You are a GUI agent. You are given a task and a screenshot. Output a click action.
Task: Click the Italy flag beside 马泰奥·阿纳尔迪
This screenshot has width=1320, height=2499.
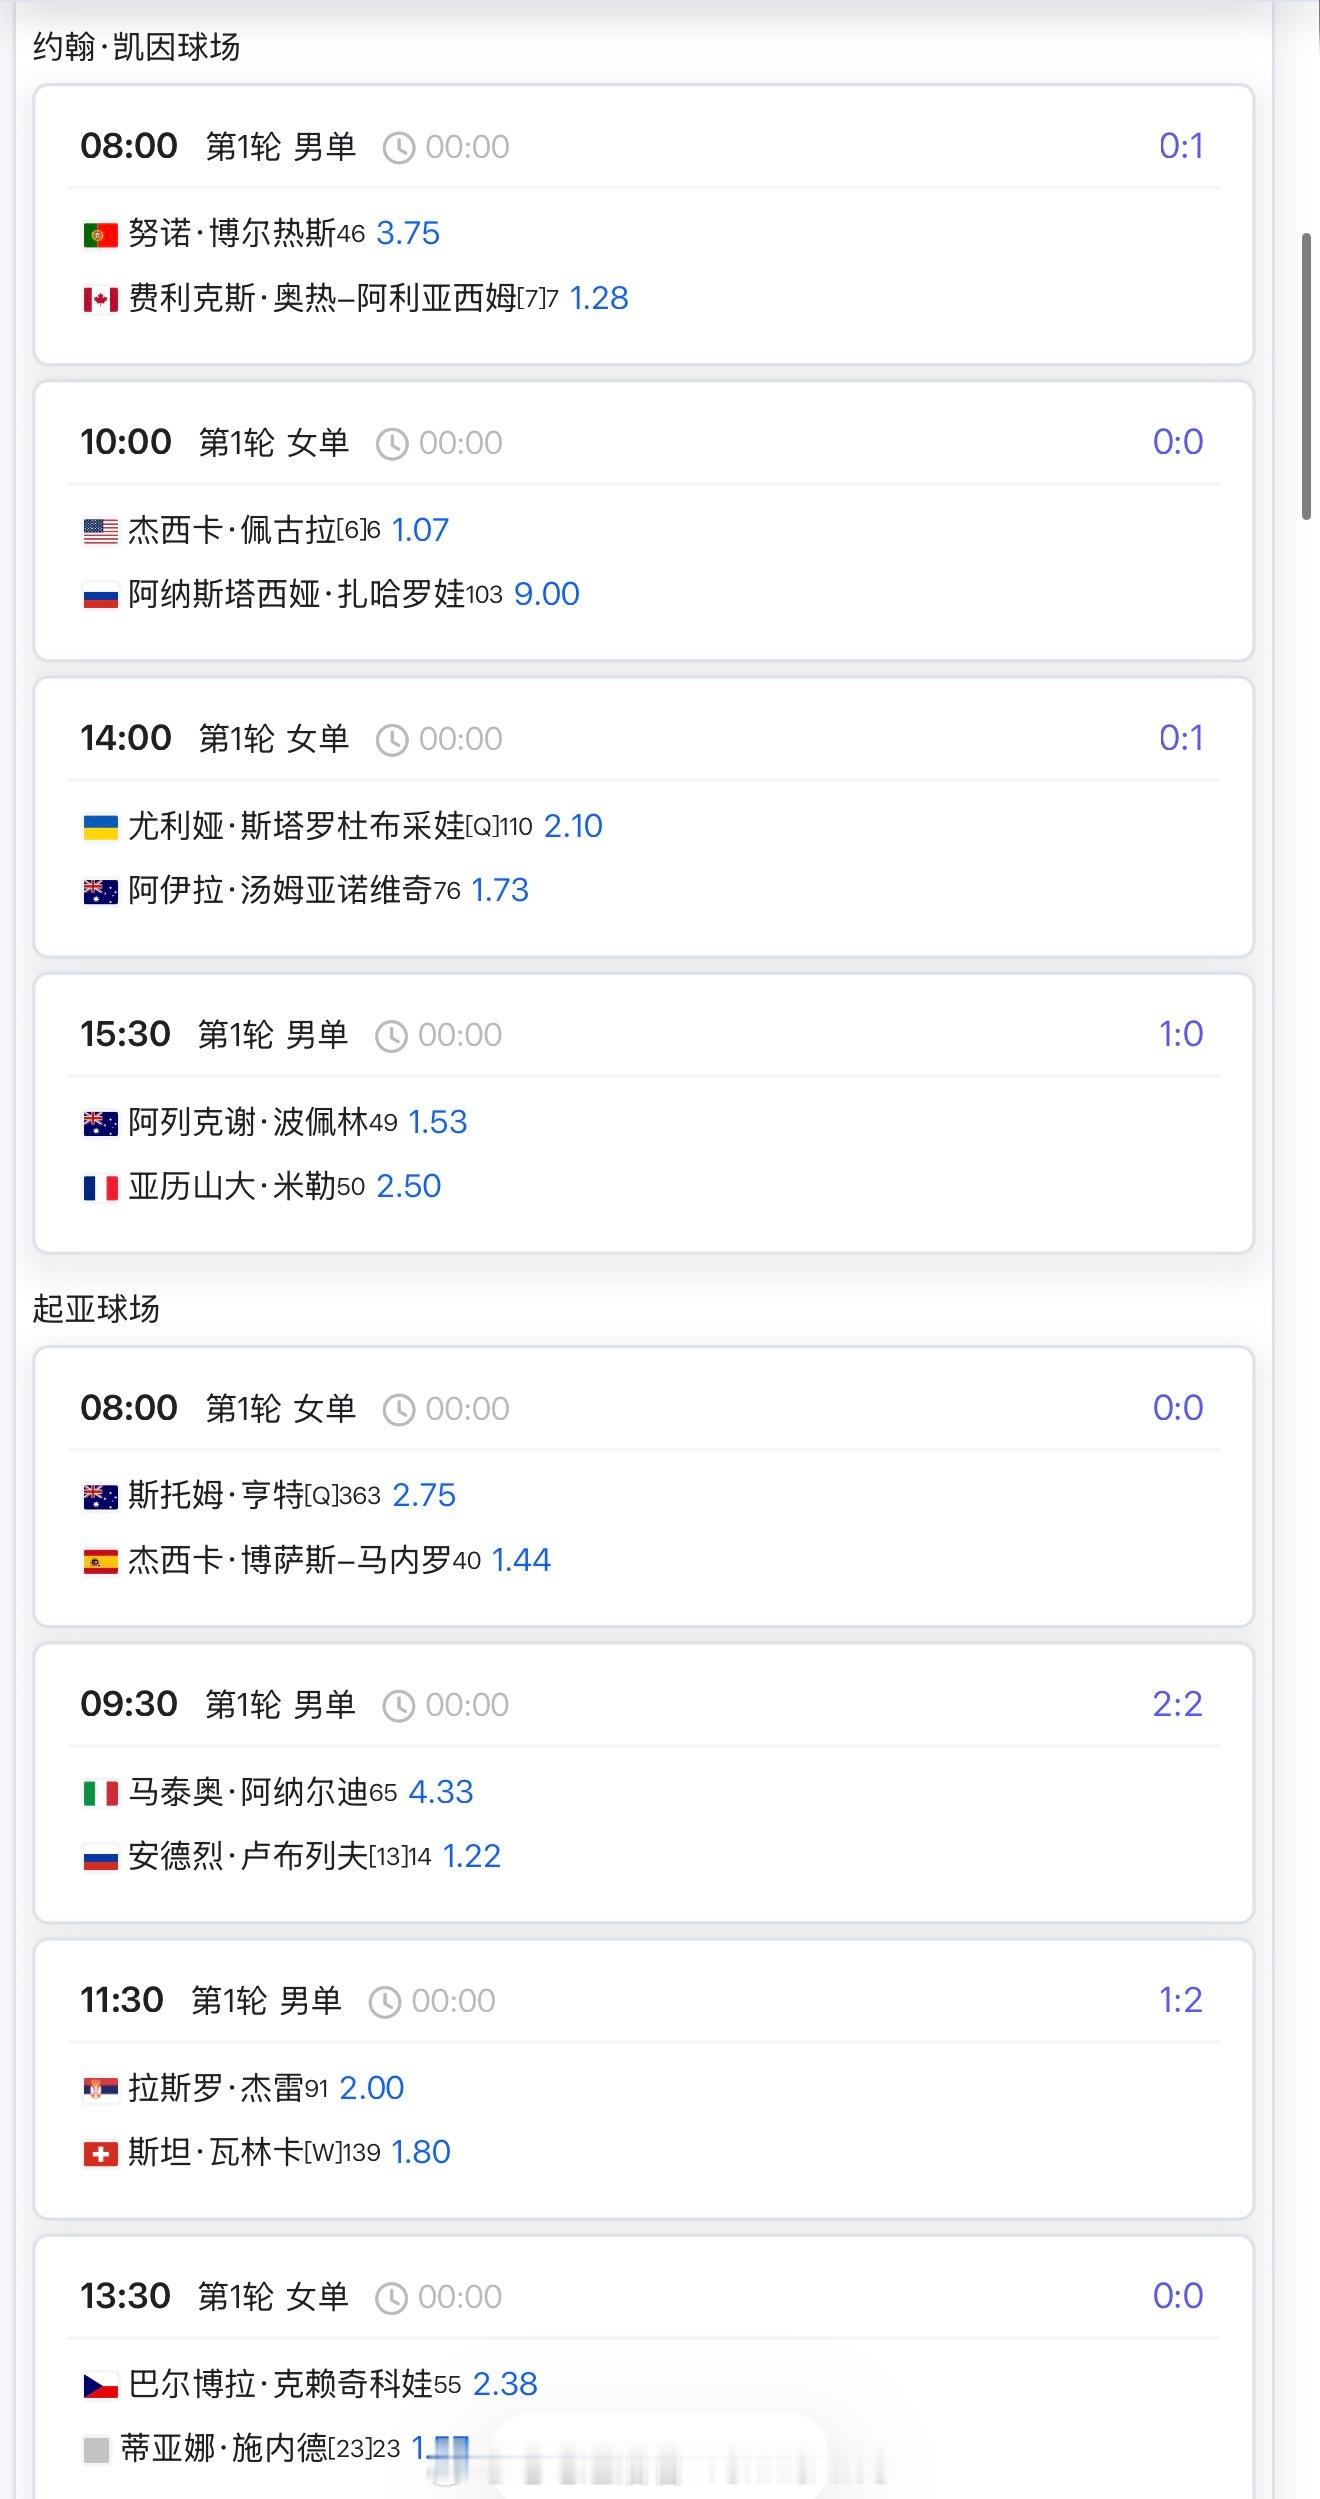pos(100,1793)
